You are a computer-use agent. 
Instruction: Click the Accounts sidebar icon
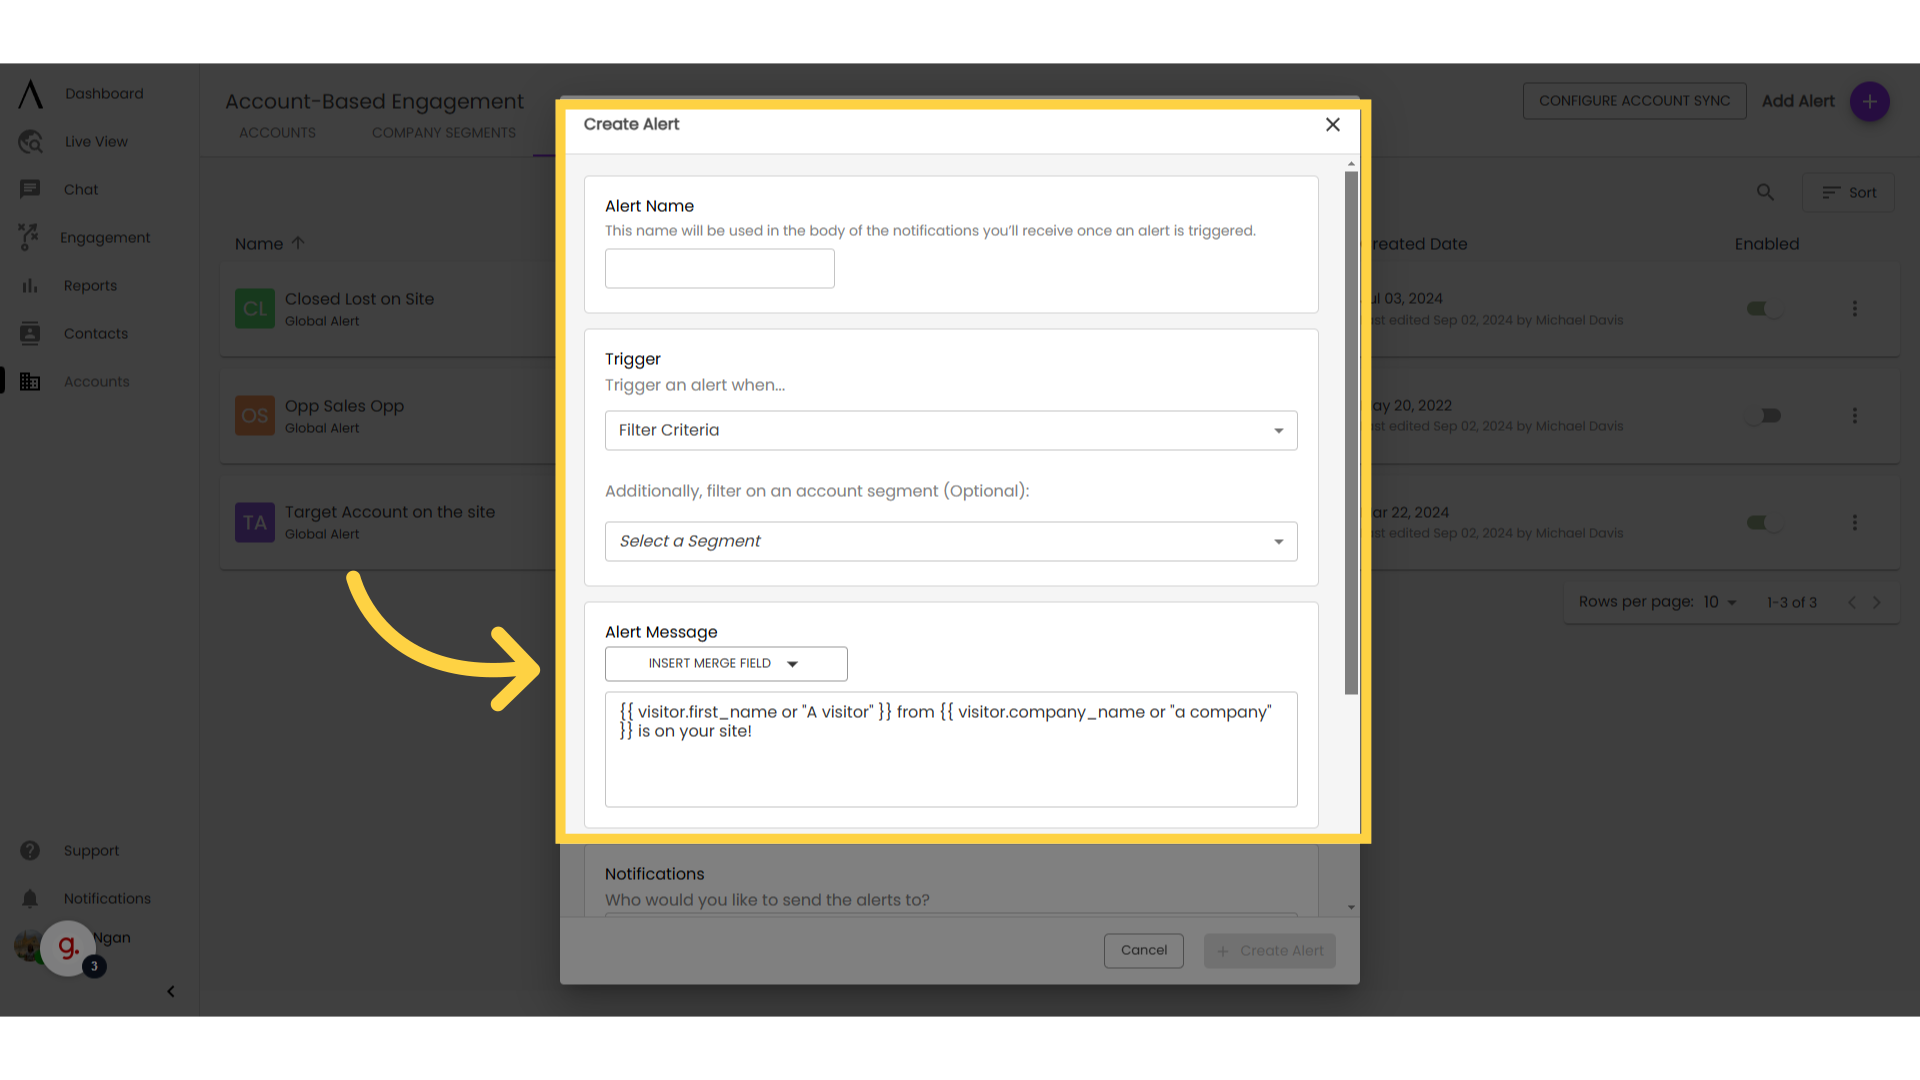29,381
